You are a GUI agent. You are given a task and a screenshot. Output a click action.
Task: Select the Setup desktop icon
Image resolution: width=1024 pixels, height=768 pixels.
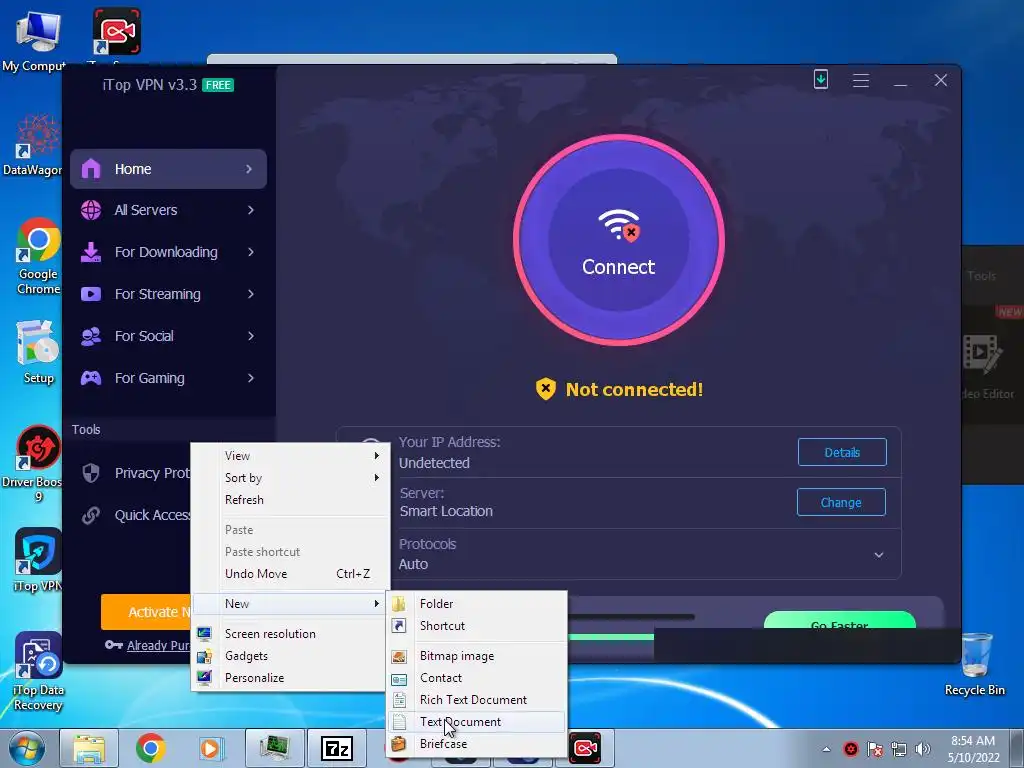coord(38,353)
